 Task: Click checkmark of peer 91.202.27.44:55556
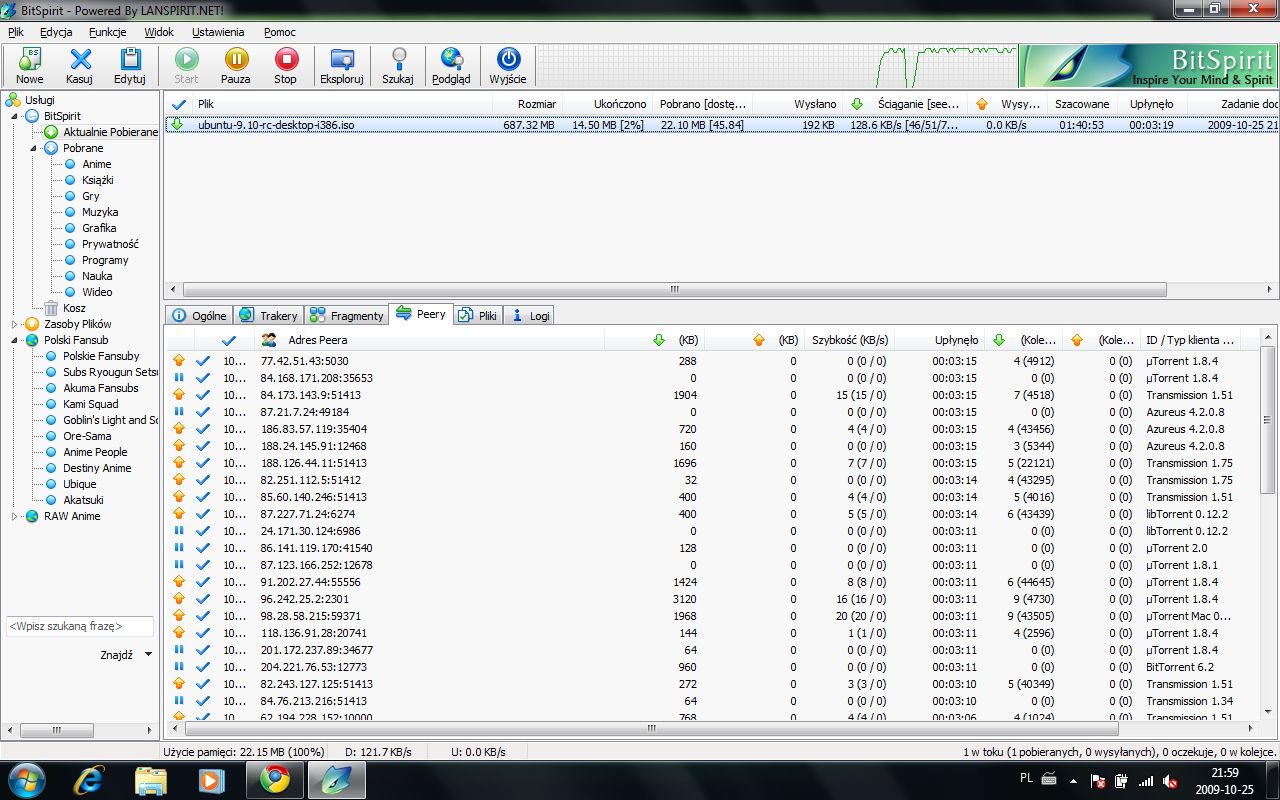203,582
